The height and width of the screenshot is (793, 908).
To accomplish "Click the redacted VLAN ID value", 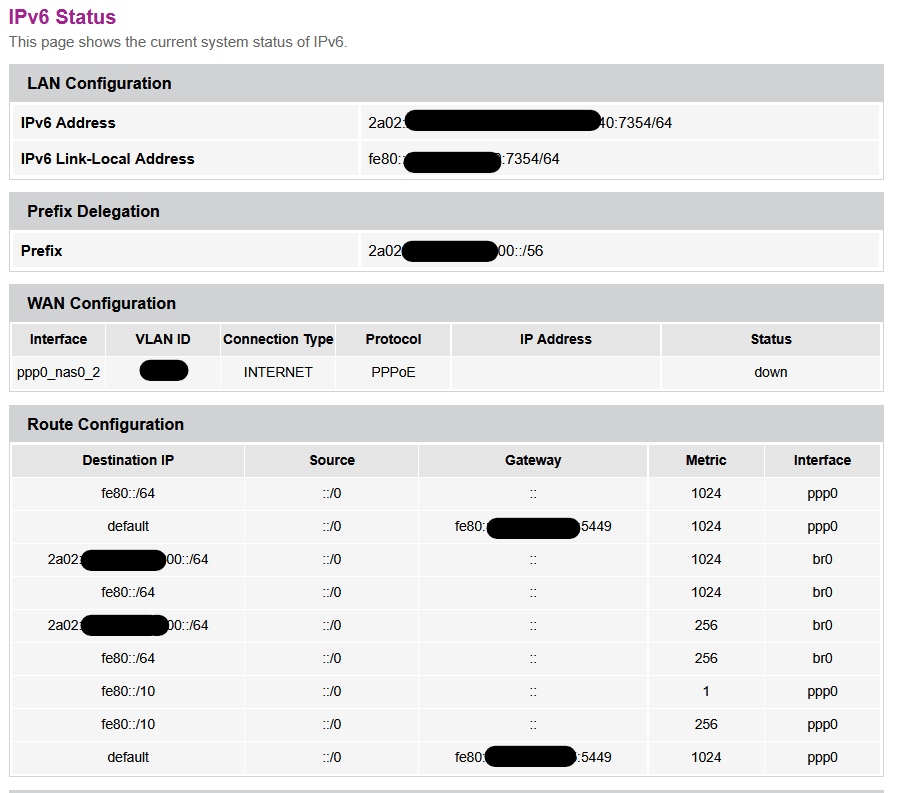I will [x=164, y=371].
